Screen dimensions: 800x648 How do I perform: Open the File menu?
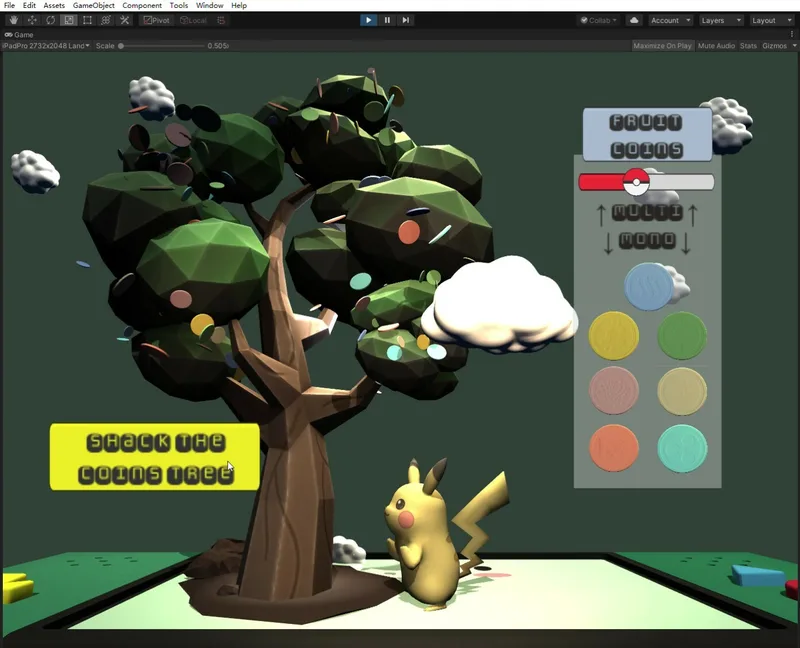pyautogui.click(x=9, y=5)
